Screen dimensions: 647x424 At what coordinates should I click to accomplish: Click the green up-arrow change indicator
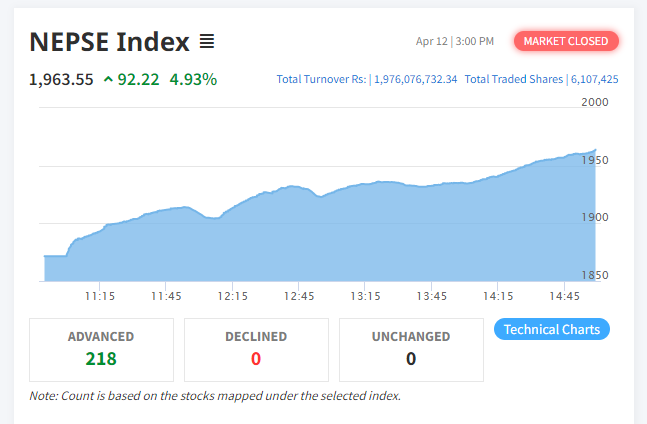pyautogui.click(x=108, y=79)
